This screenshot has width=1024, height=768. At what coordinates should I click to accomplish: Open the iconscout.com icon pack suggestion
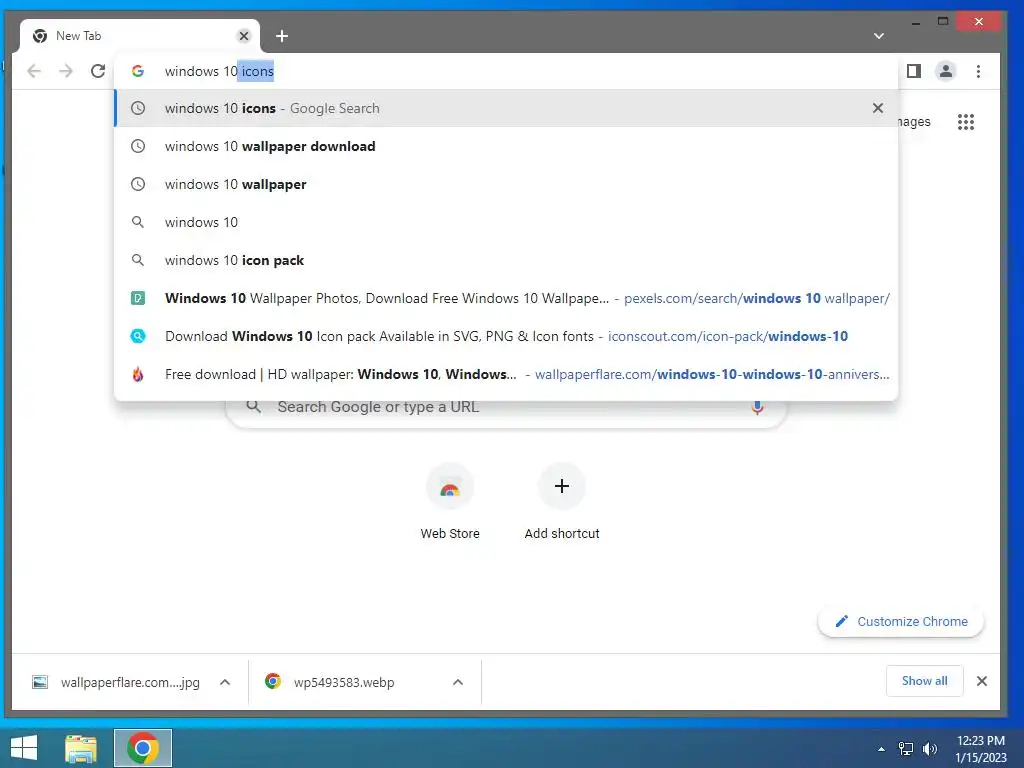pyautogui.click(x=506, y=336)
